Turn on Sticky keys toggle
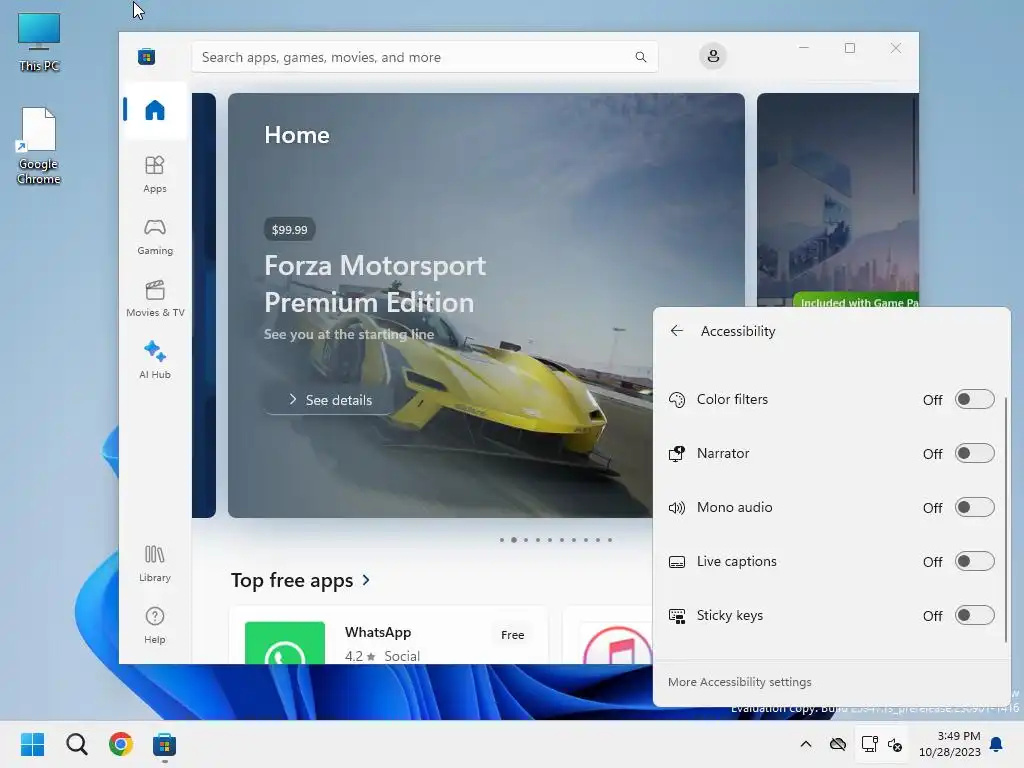The image size is (1024, 768). pos(974,615)
